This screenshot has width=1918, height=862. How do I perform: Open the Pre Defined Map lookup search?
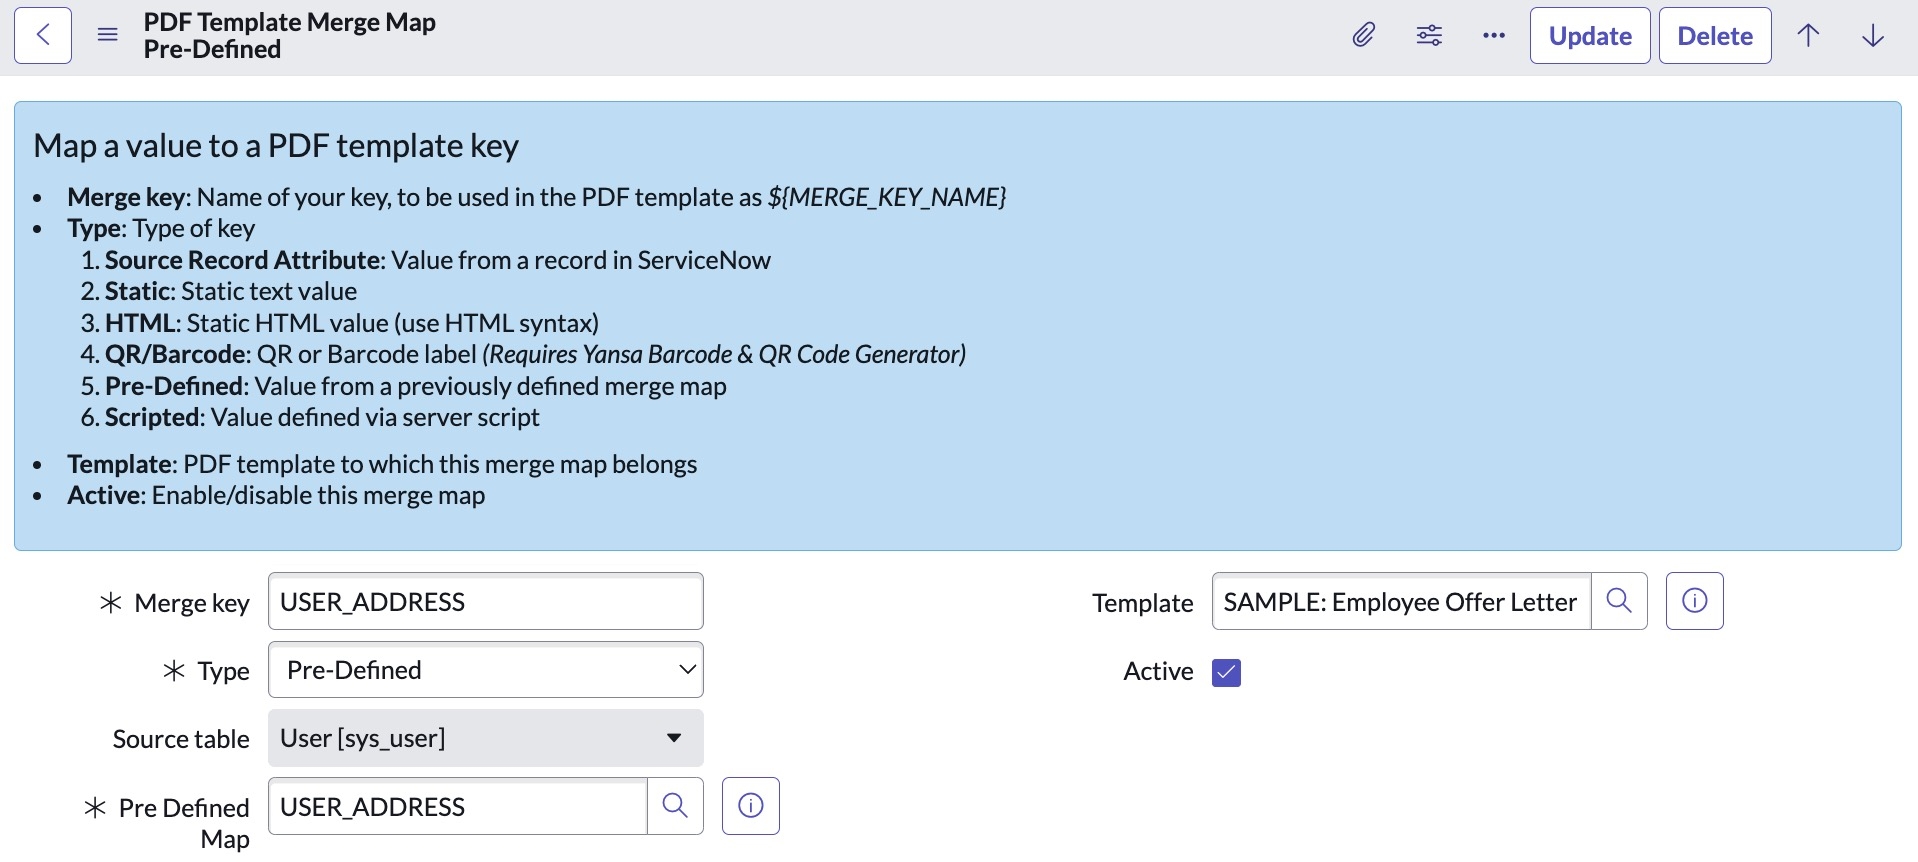click(x=675, y=806)
